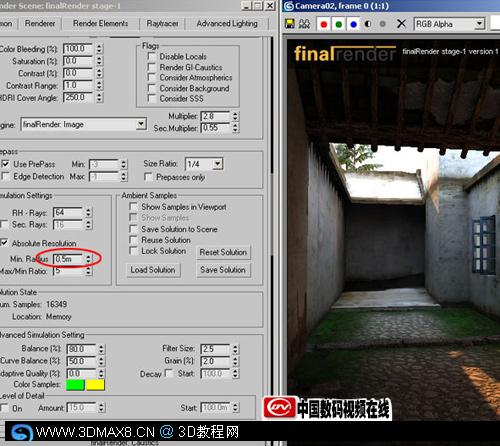The image size is (500, 446).
Task: Enable the Reuse Solution checkbox
Action: [x=133, y=240]
